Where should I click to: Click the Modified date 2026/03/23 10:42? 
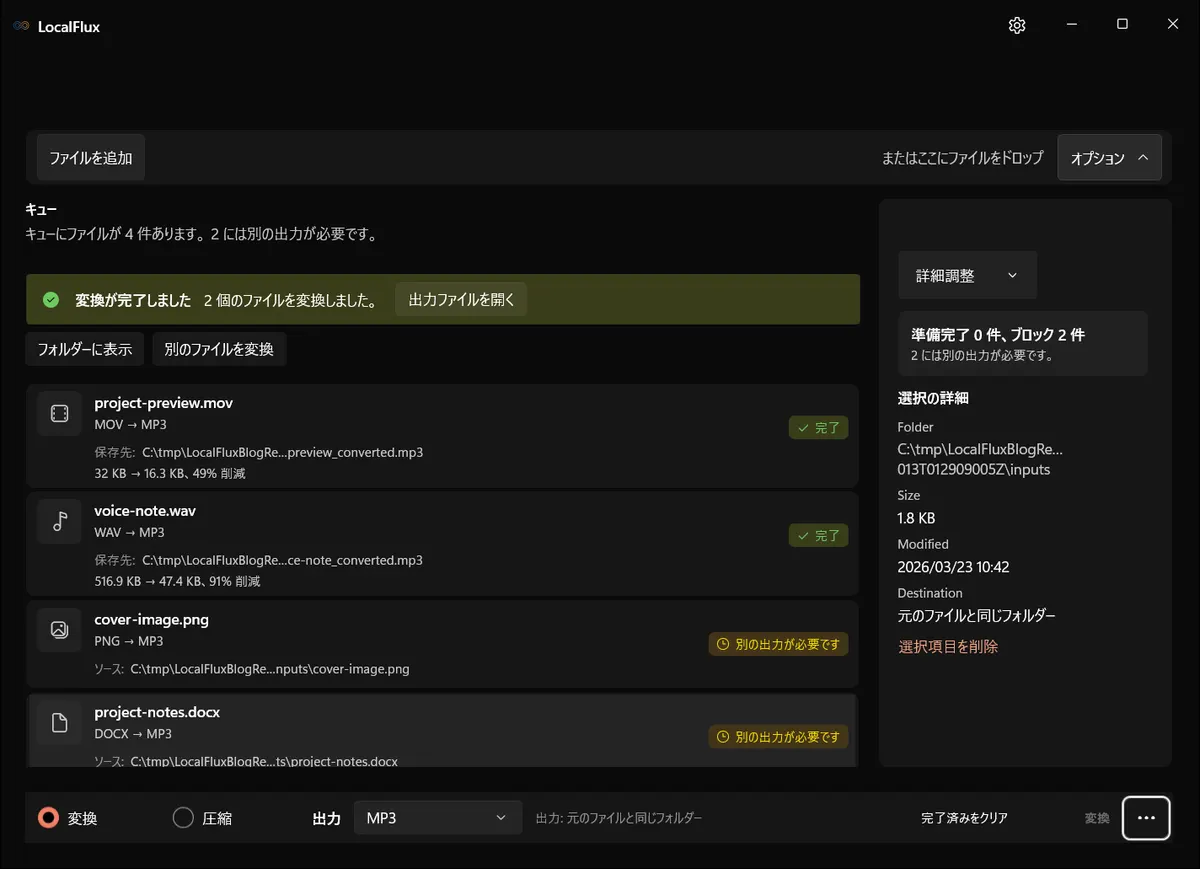(x=953, y=567)
